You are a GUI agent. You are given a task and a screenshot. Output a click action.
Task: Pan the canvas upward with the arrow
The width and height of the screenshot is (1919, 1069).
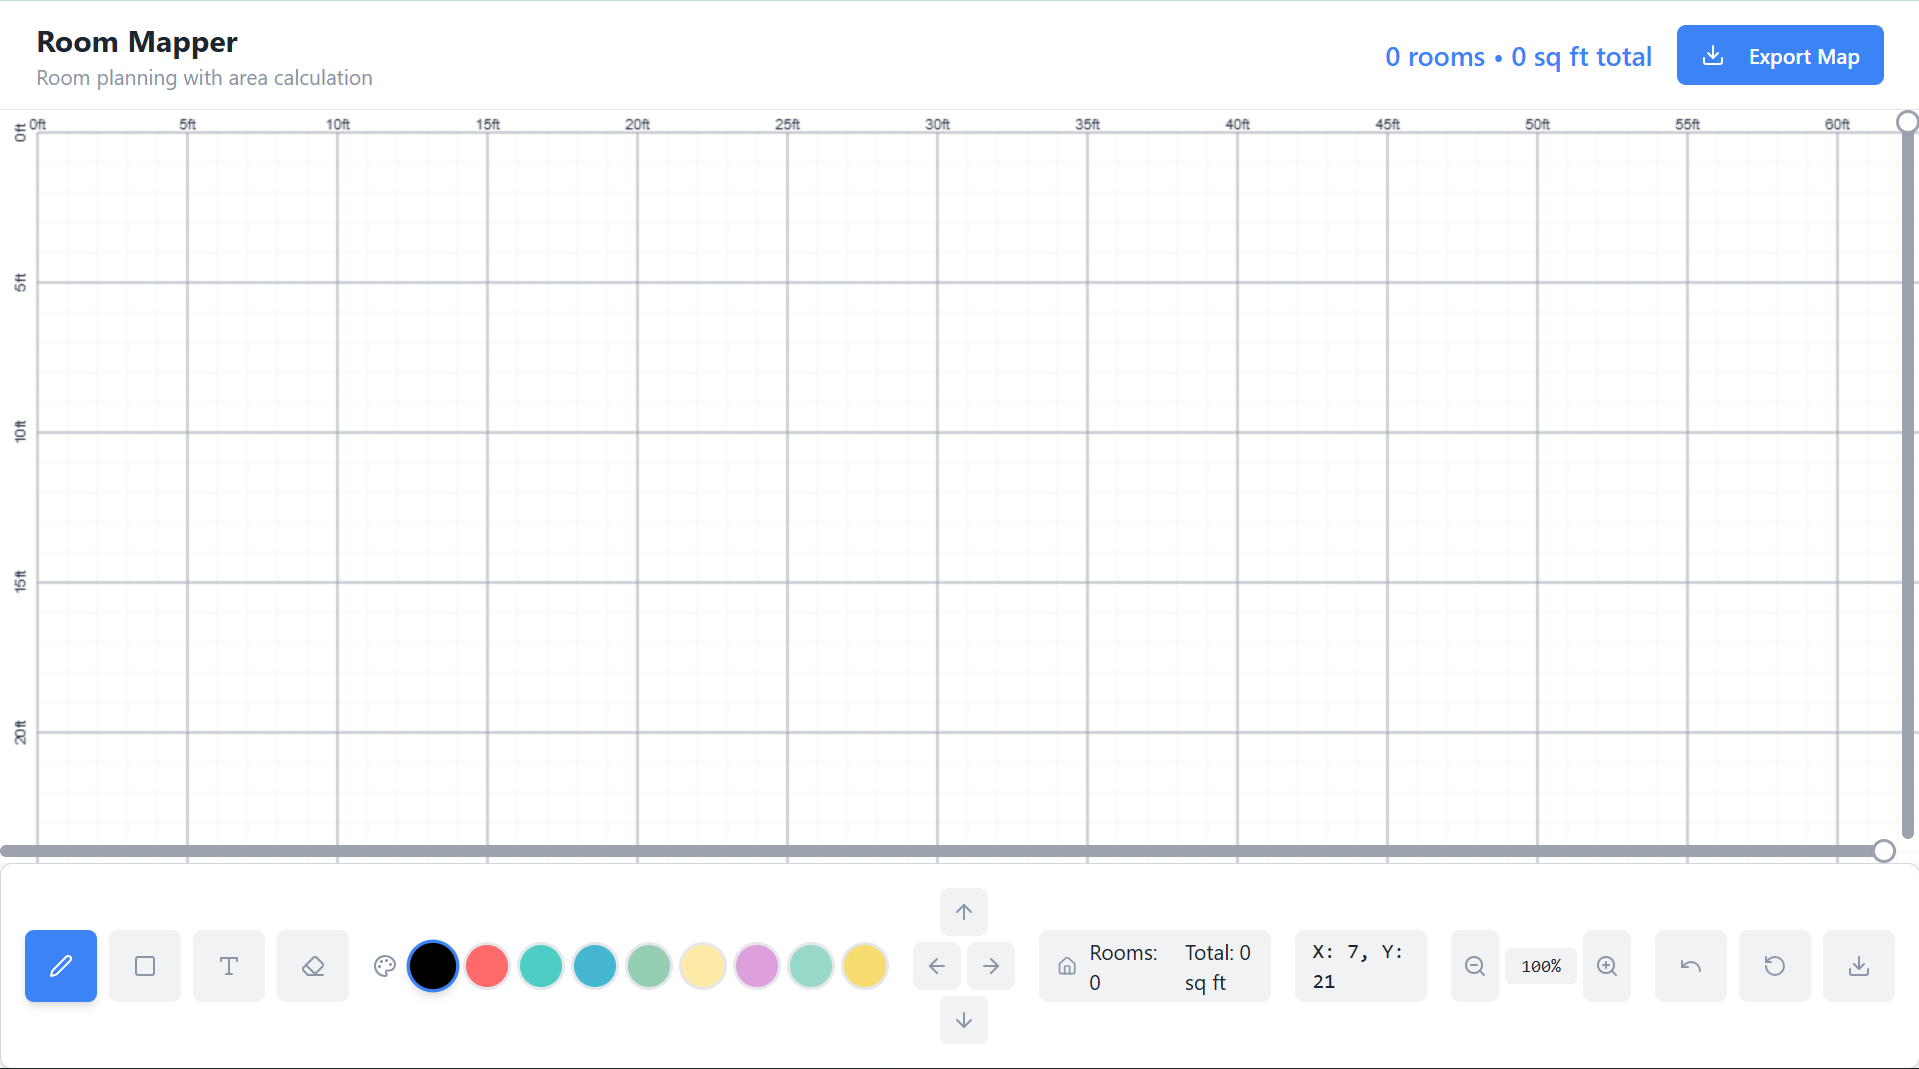(x=963, y=911)
